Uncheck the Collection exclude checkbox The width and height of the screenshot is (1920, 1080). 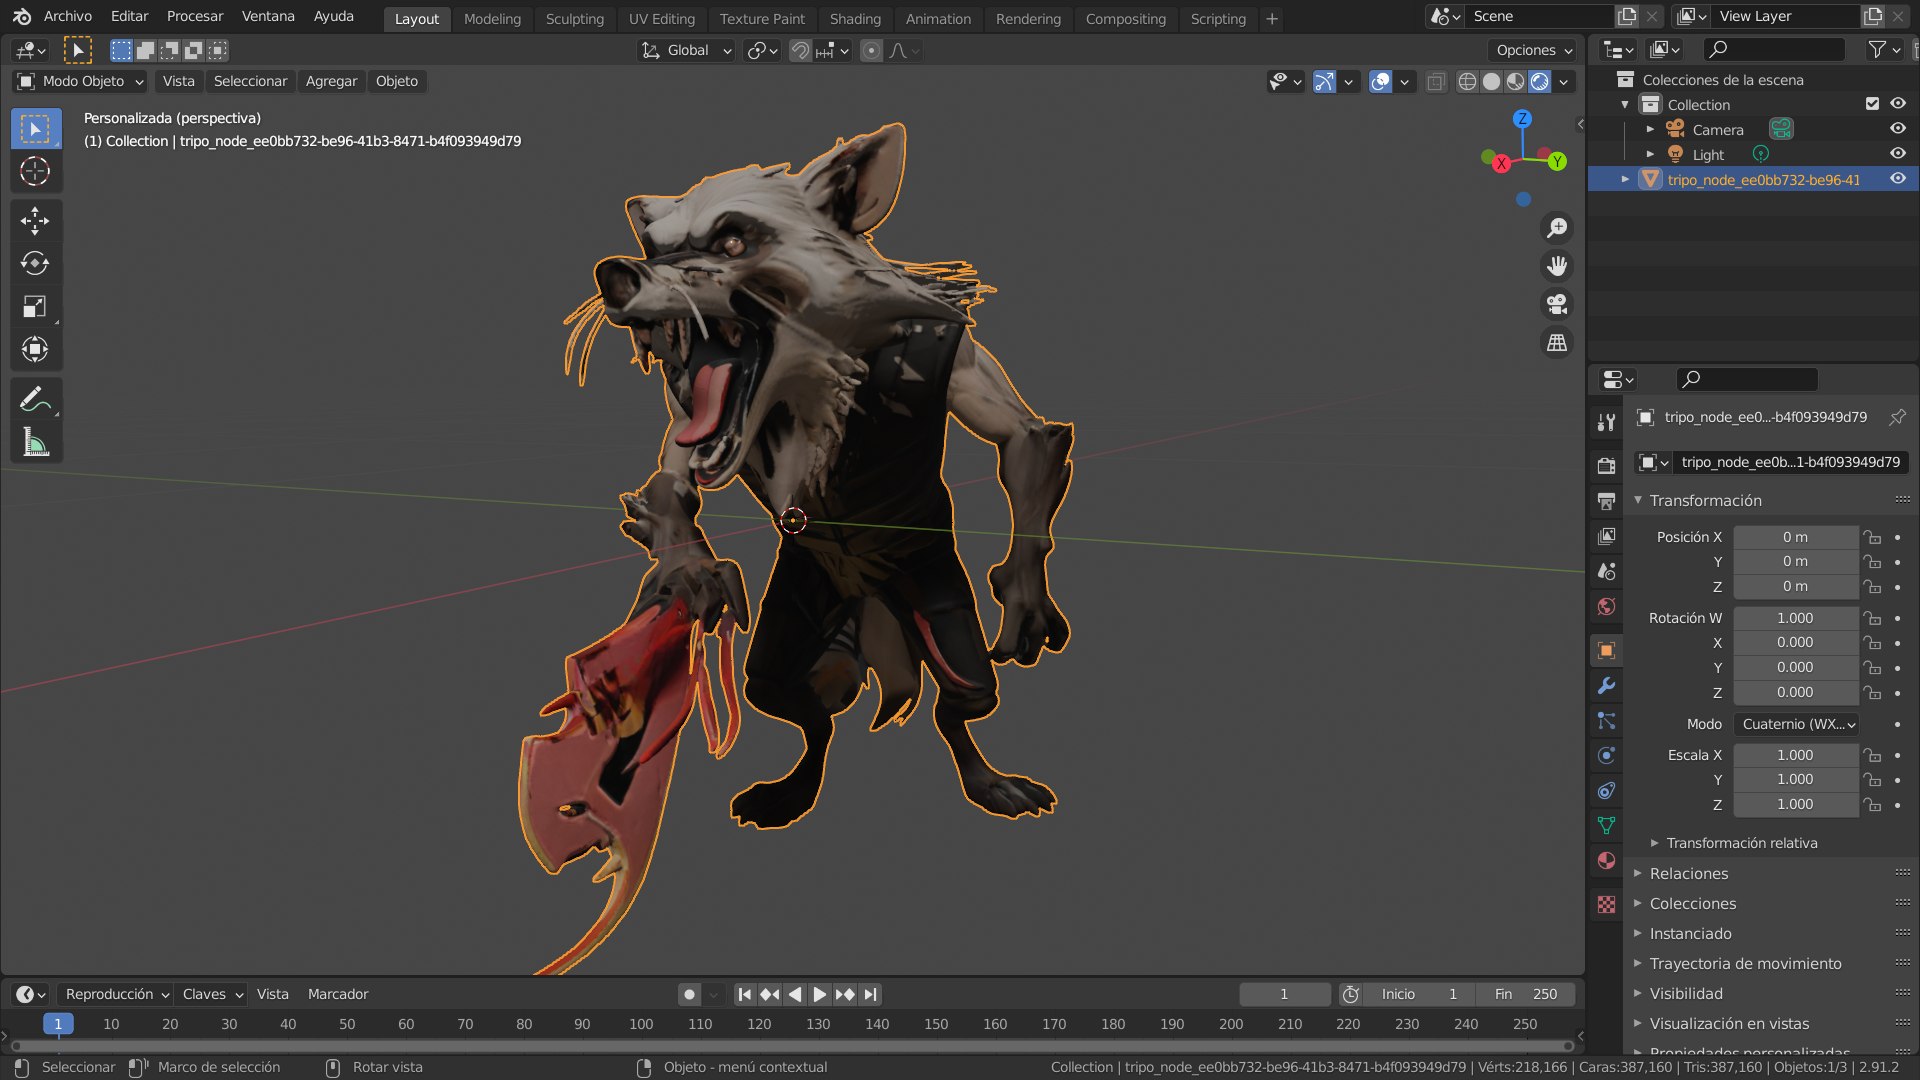(x=1872, y=104)
